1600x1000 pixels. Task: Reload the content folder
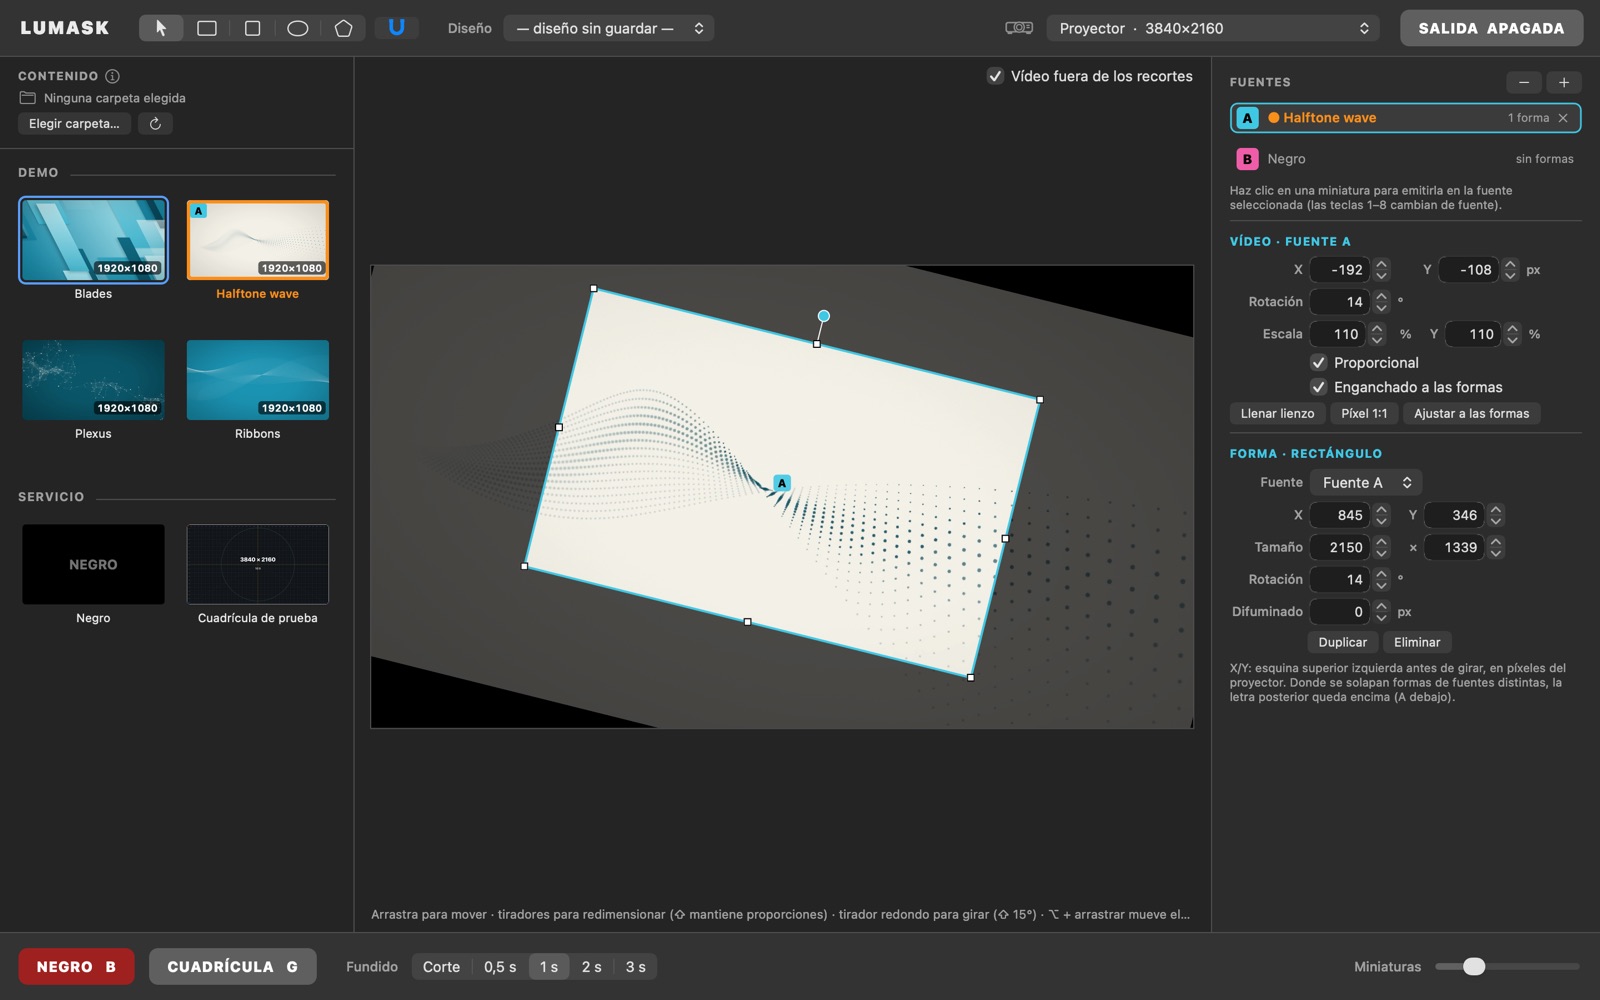[x=155, y=123]
